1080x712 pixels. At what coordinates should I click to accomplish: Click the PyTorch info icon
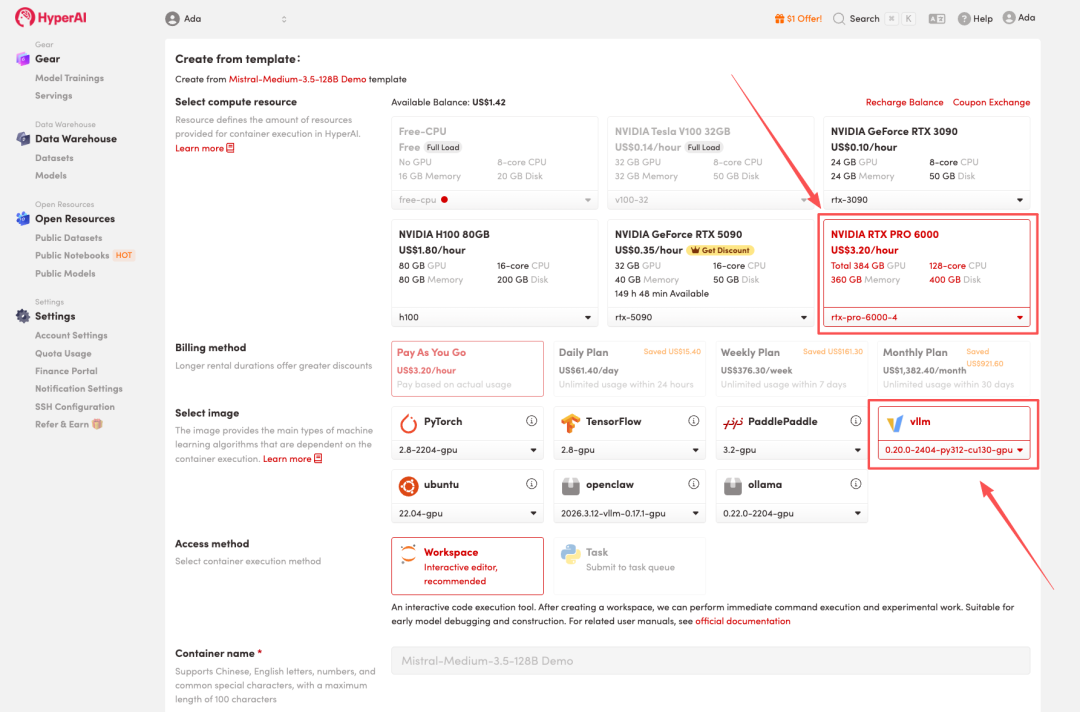coord(532,421)
